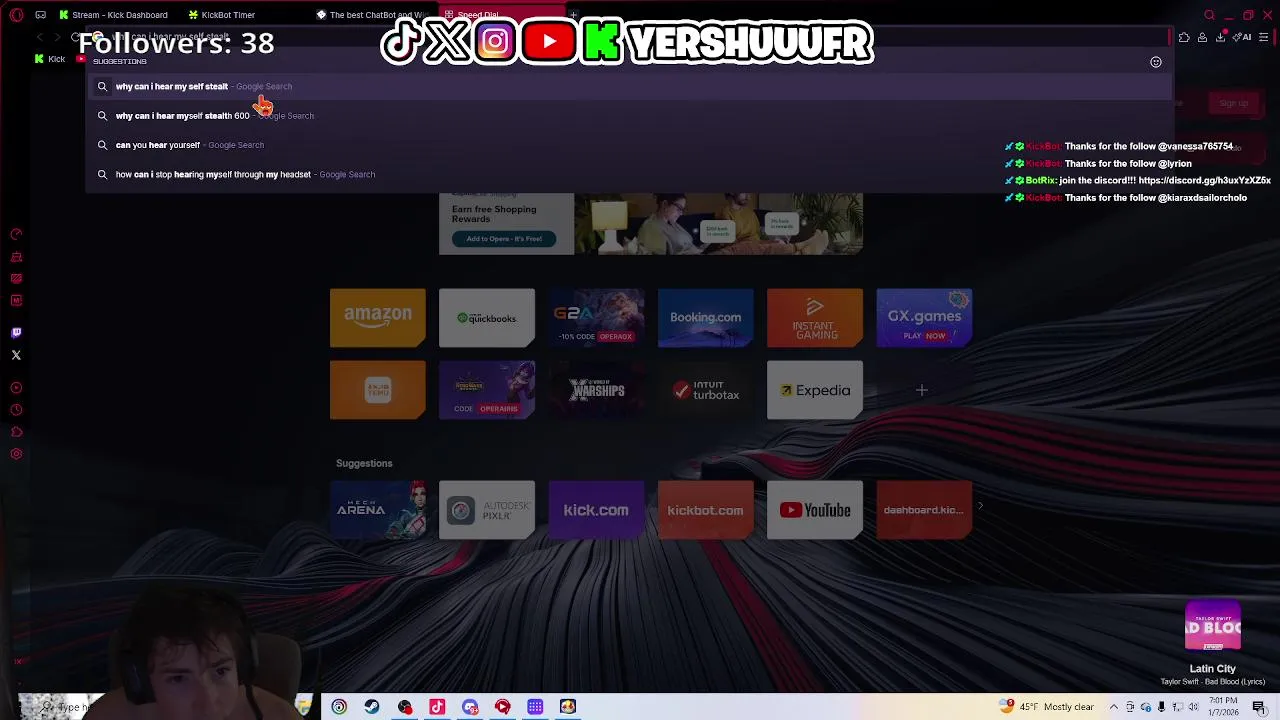1280x720 pixels.
Task: Open the Mech Arena suggestion tile
Action: (377, 510)
